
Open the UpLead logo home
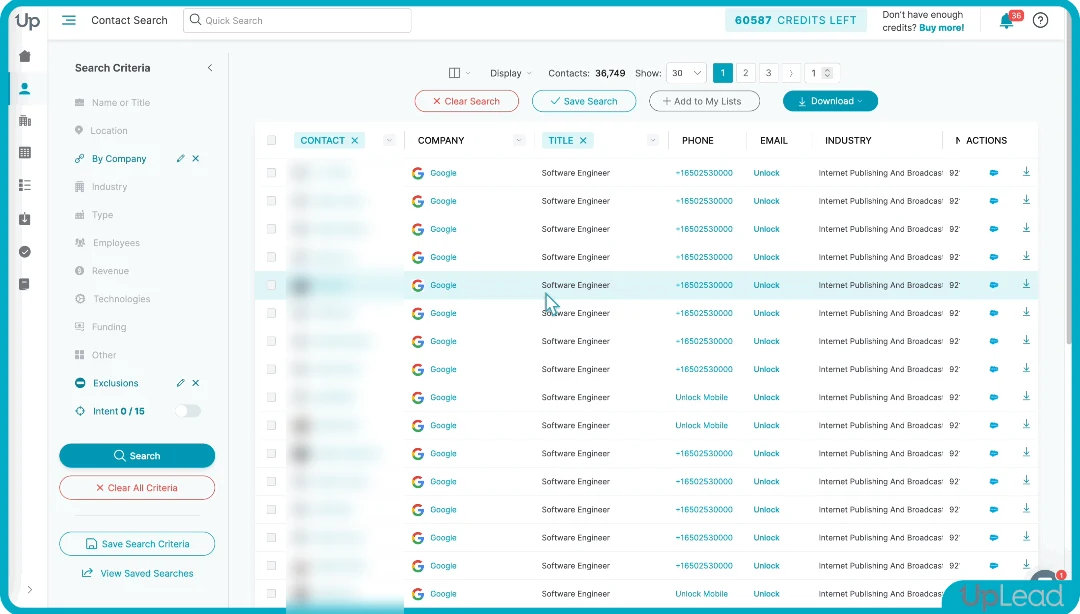coord(28,21)
